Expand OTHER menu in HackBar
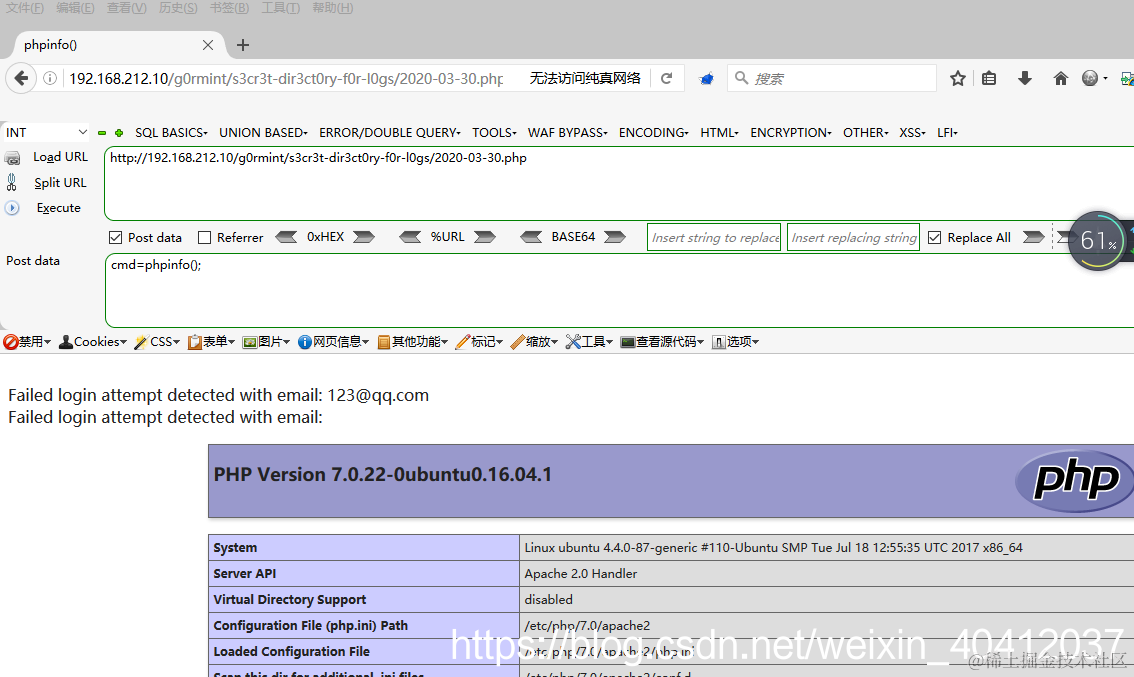Screen dimensions: 1134x677 tap(866, 132)
